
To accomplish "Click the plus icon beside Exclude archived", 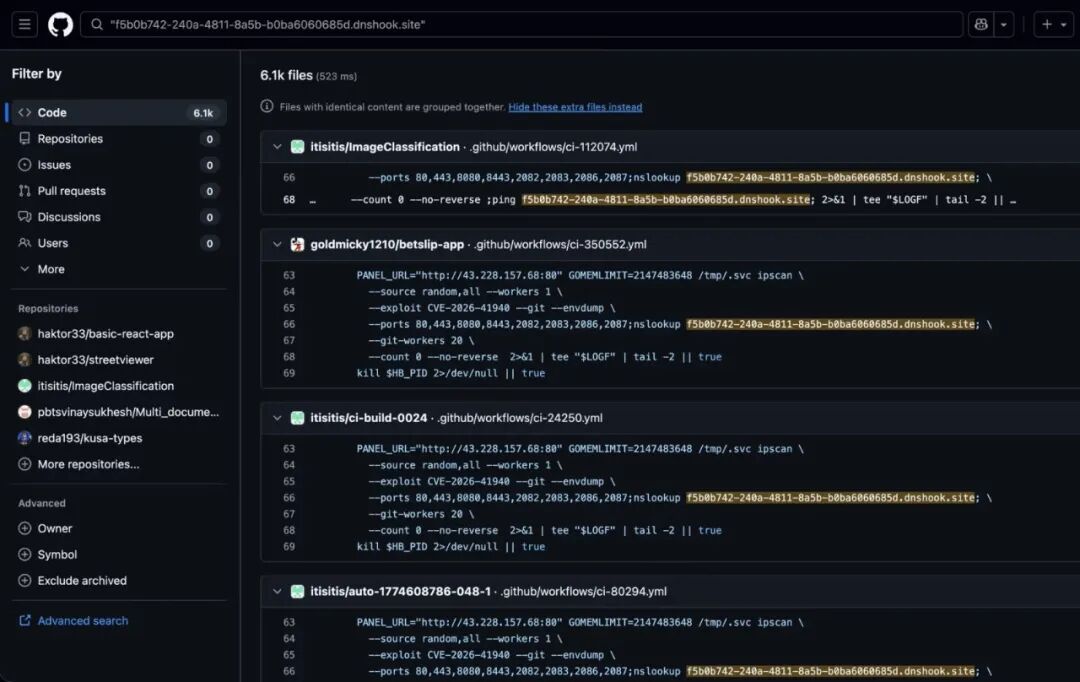I will click(25, 581).
